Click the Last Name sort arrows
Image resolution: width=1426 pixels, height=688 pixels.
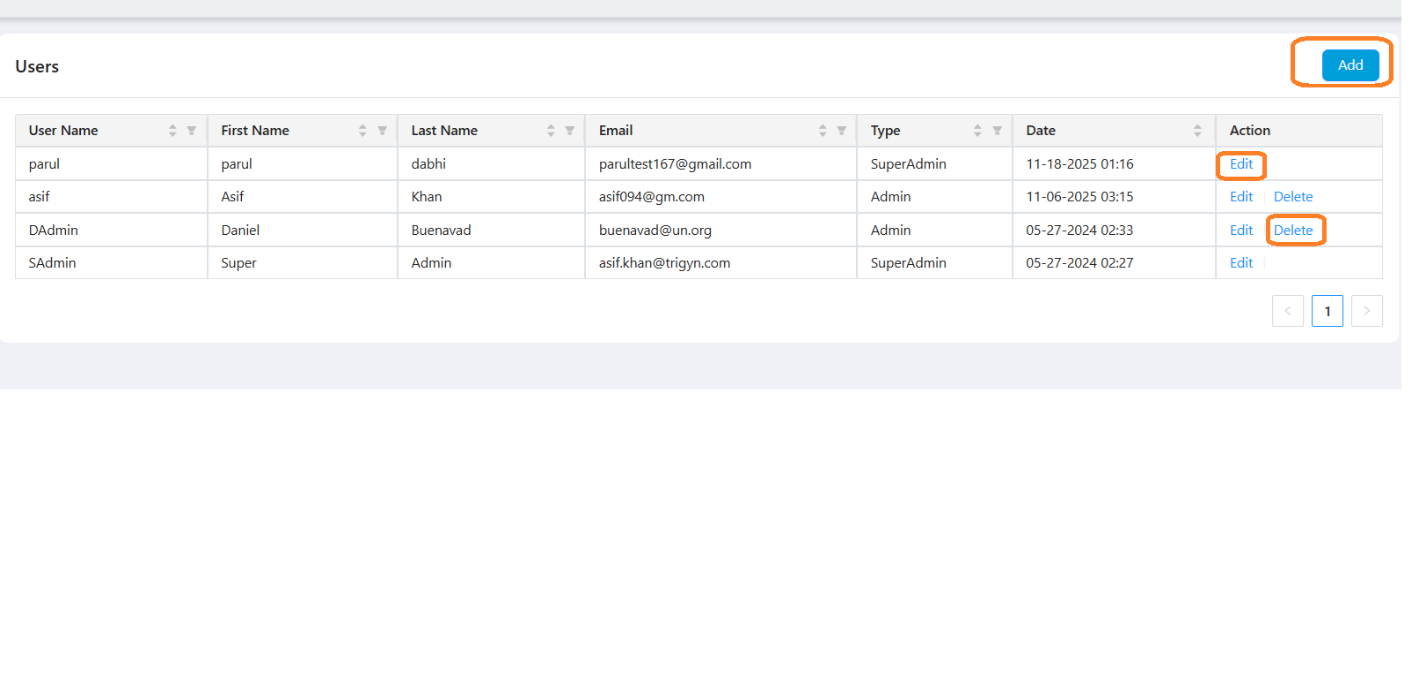[x=551, y=131]
